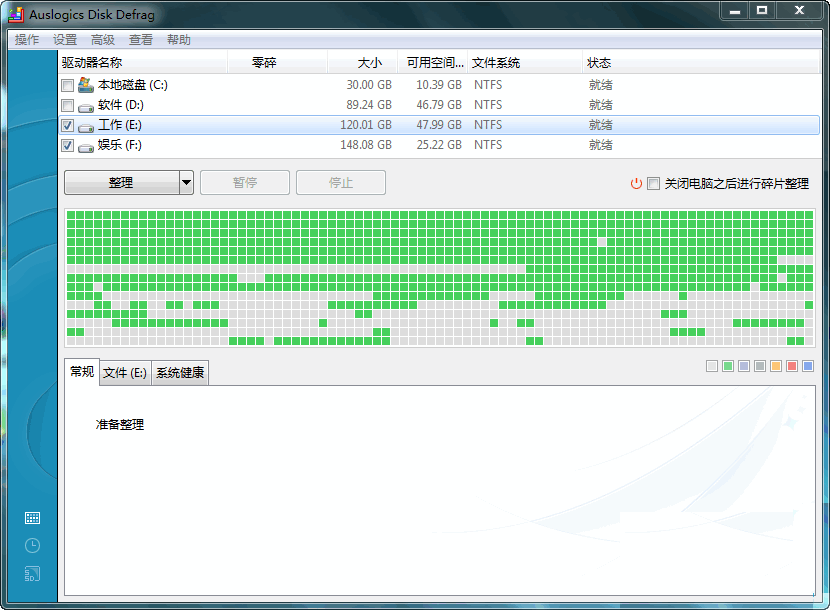The height and width of the screenshot is (610, 830).
Task: Enable 关闭电脑之后进行碎片整理 checkbox
Action: click(654, 184)
